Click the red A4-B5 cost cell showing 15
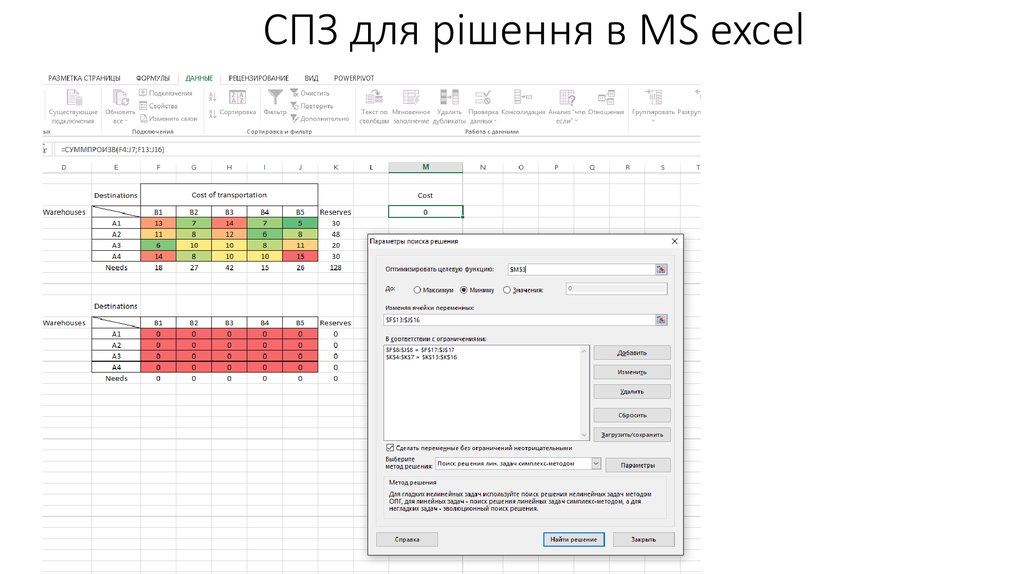The height and width of the screenshot is (574, 1024). click(x=300, y=257)
